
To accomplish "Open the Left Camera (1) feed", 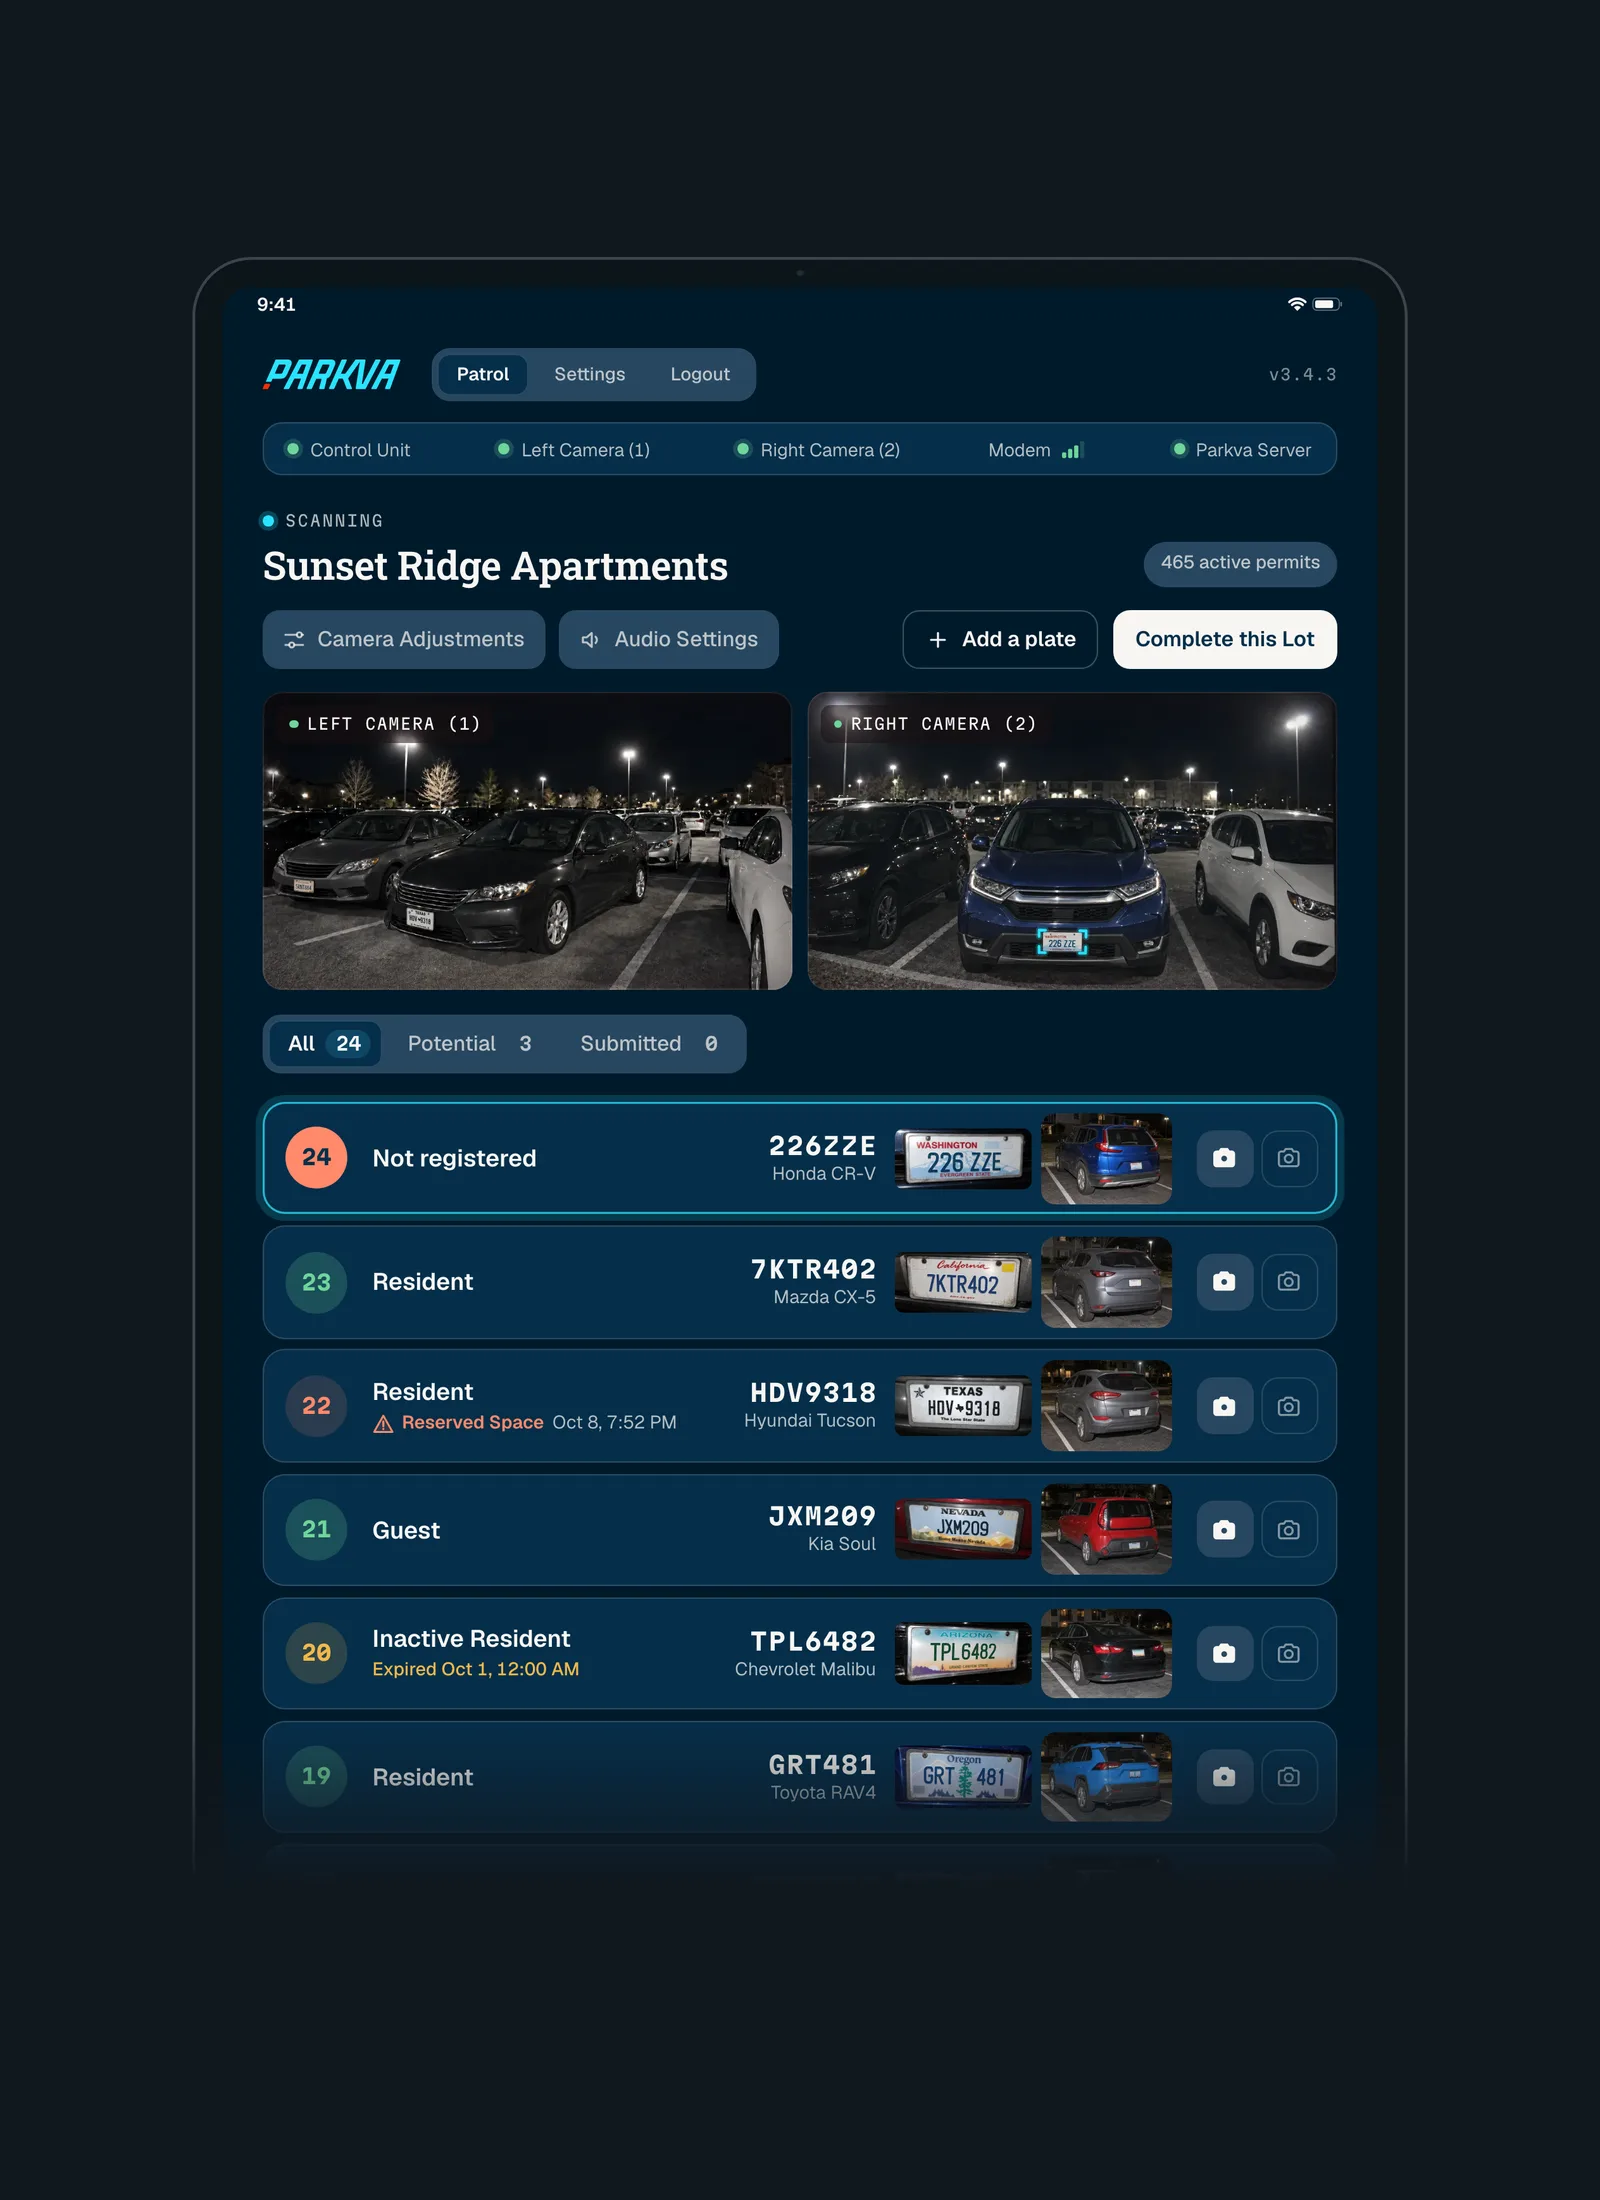I will click(x=527, y=841).
